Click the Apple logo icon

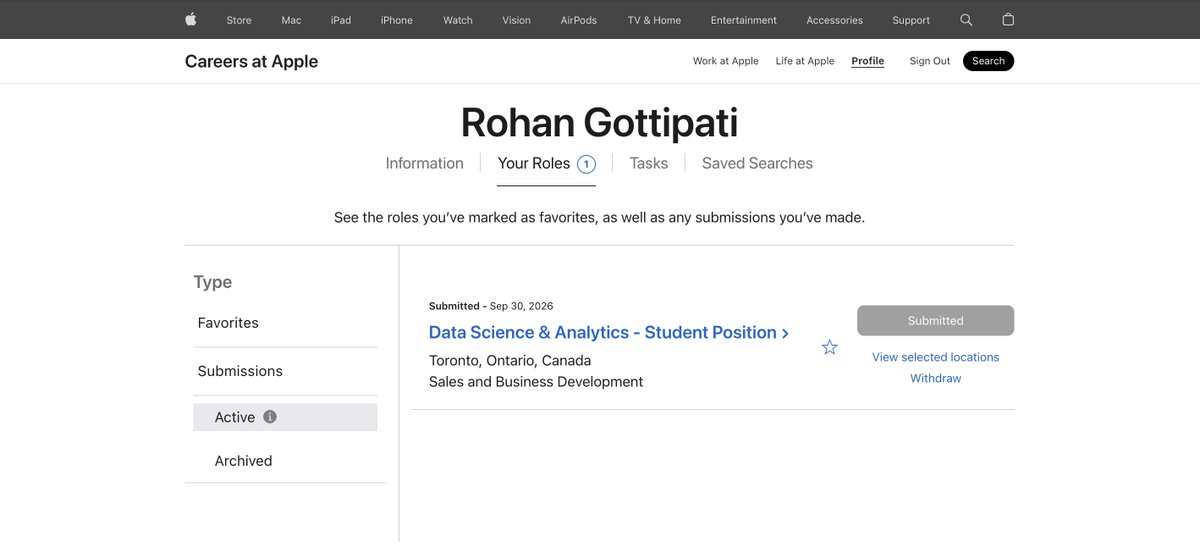[191, 20]
